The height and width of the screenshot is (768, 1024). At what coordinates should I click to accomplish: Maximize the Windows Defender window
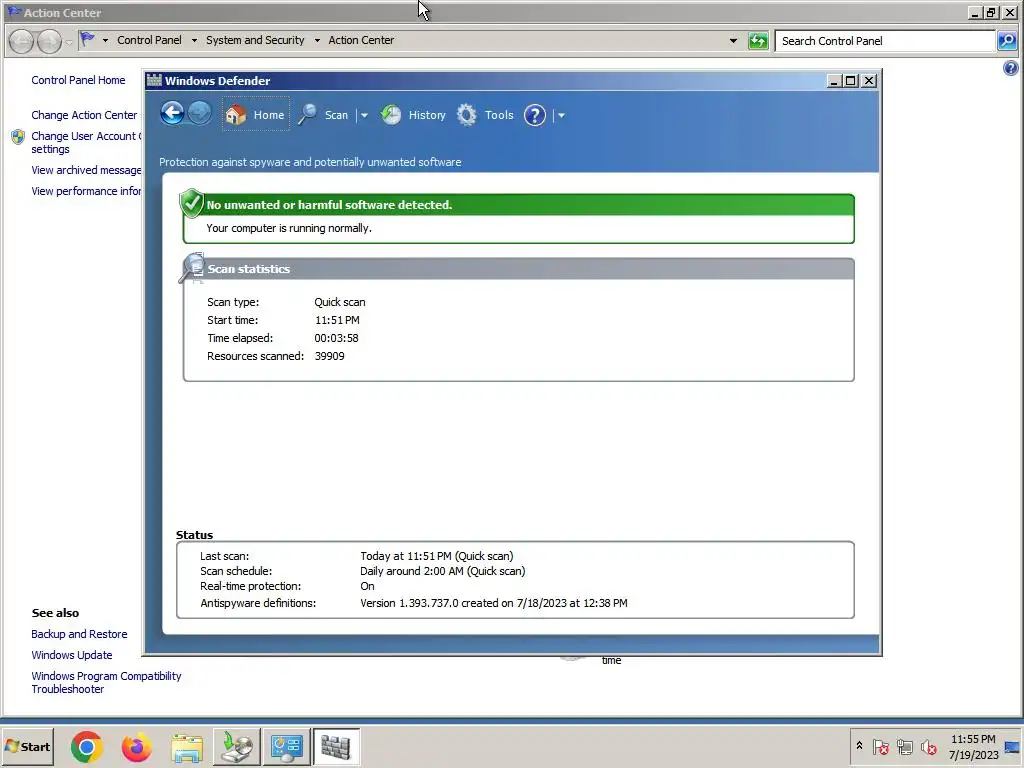851,80
